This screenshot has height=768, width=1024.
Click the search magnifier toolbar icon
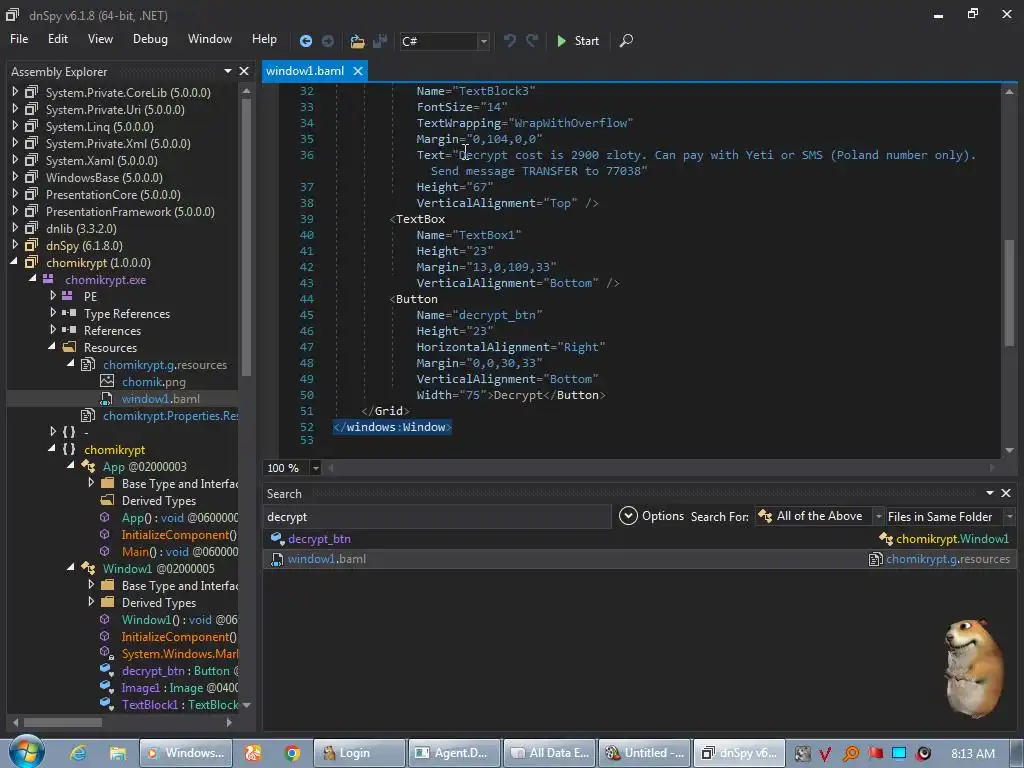point(626,41)
